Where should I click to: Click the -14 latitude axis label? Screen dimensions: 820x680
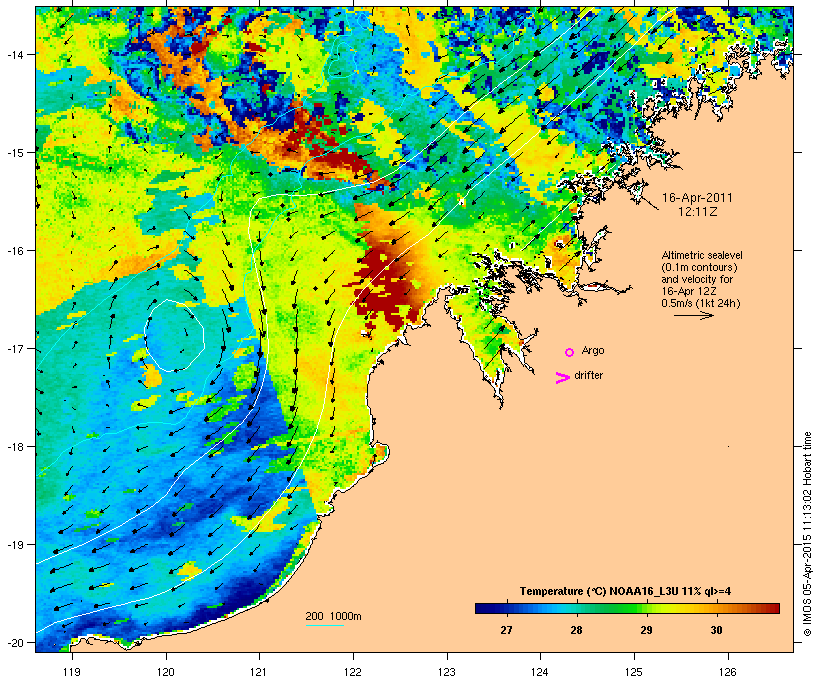click(x=14, y=54)
